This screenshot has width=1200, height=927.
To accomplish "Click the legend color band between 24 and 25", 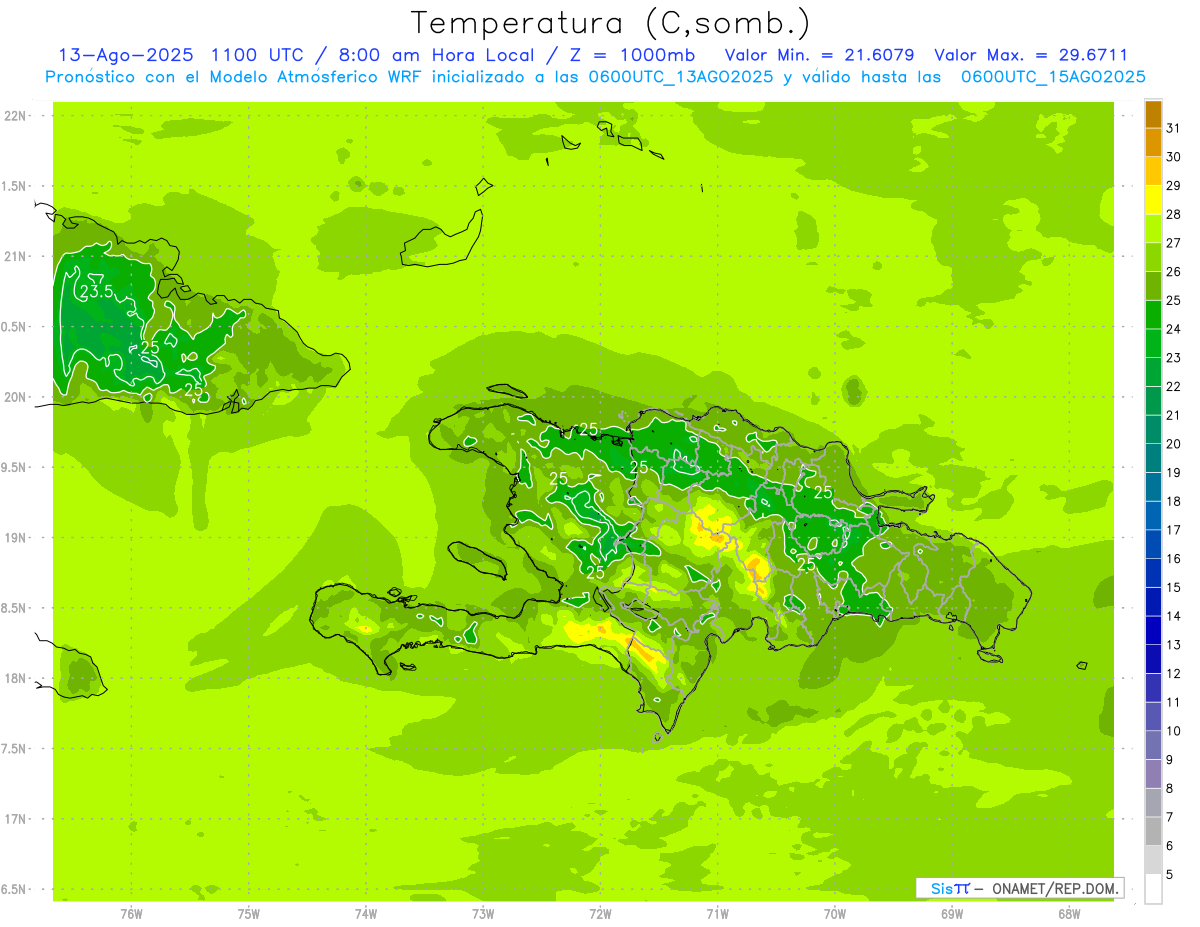I will pyautogui.click(x=1153, y=315).
